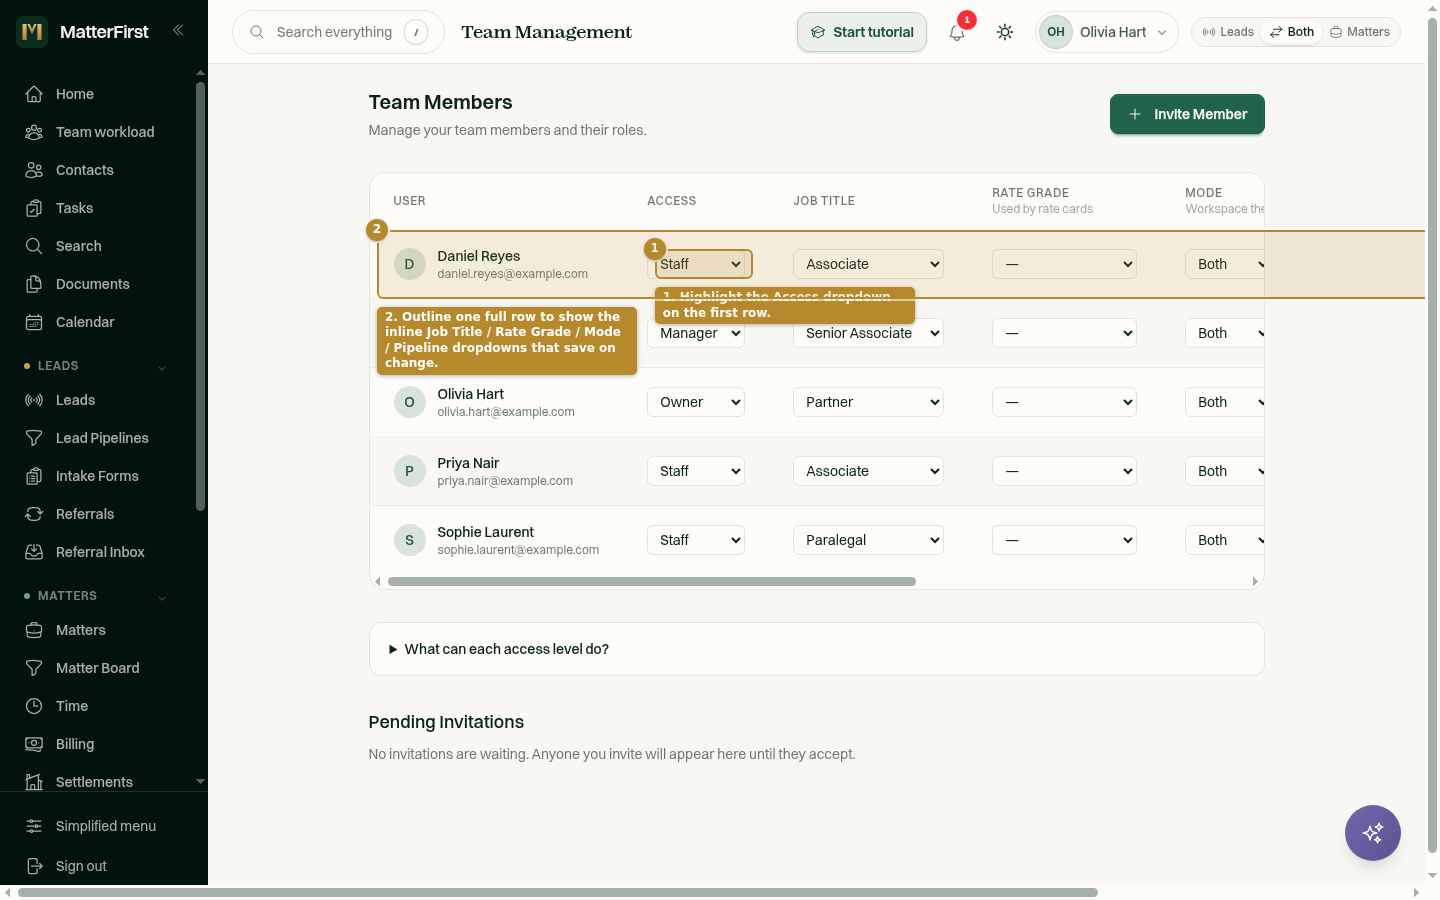Click the Documents icon in sidebar
The width and height of the screenshot is (1440, 900).
click(x=34, y=284)
